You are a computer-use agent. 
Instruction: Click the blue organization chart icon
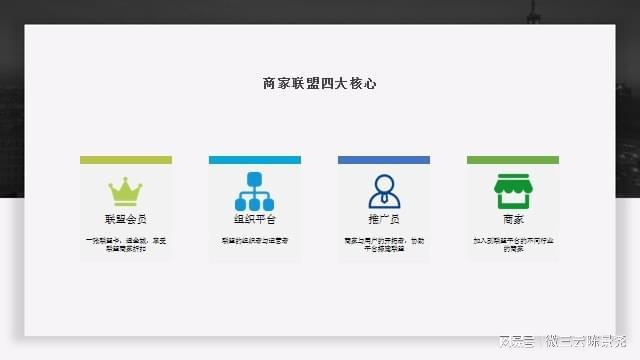(254, 191)
